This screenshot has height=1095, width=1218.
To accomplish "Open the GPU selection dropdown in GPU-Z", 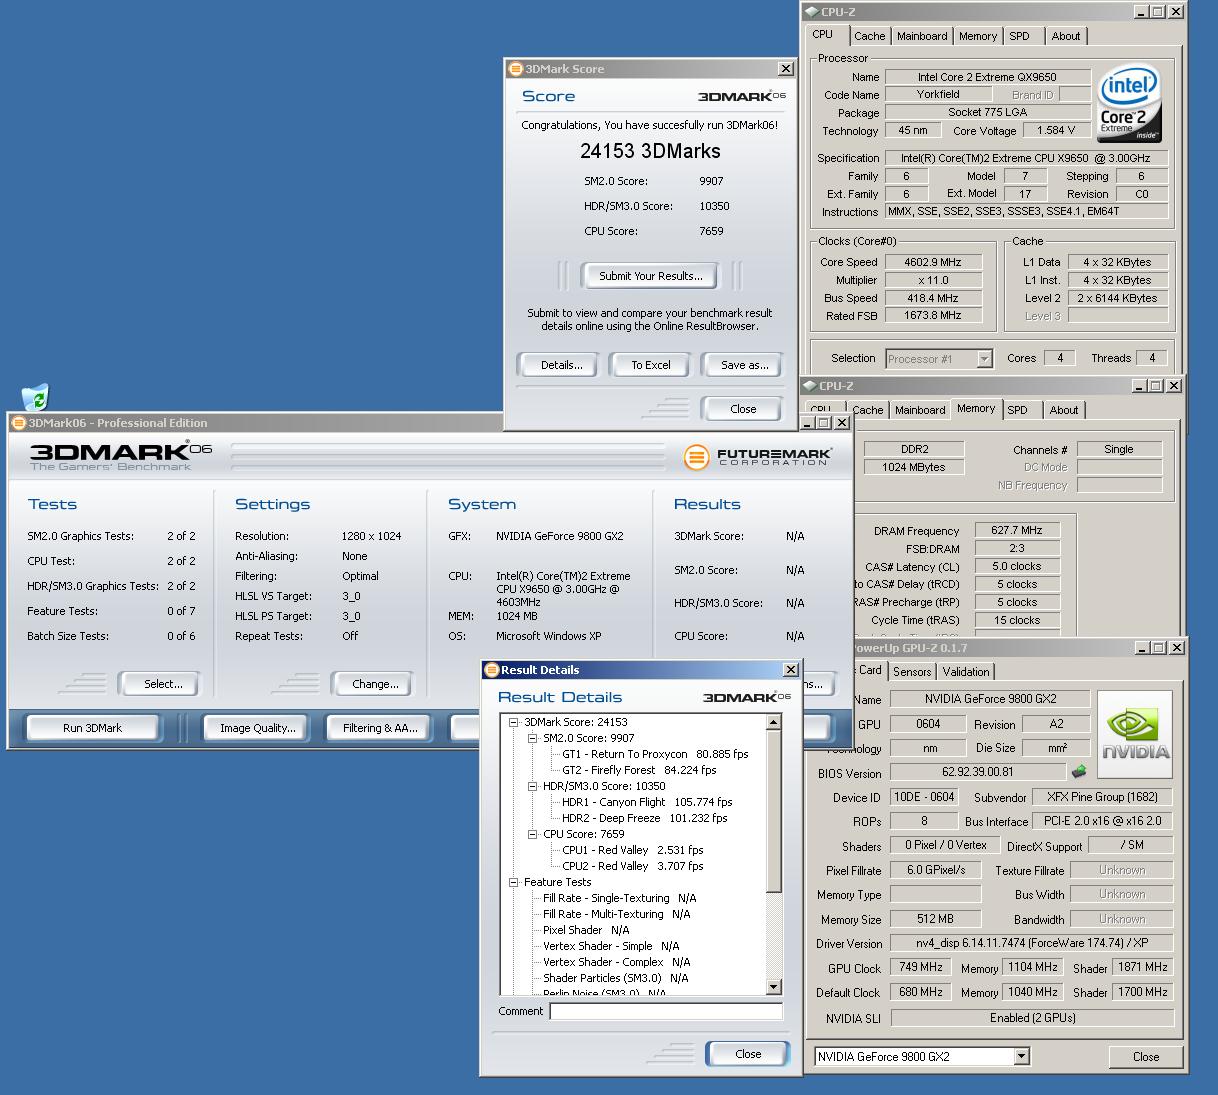I will pos(1021,1056).
